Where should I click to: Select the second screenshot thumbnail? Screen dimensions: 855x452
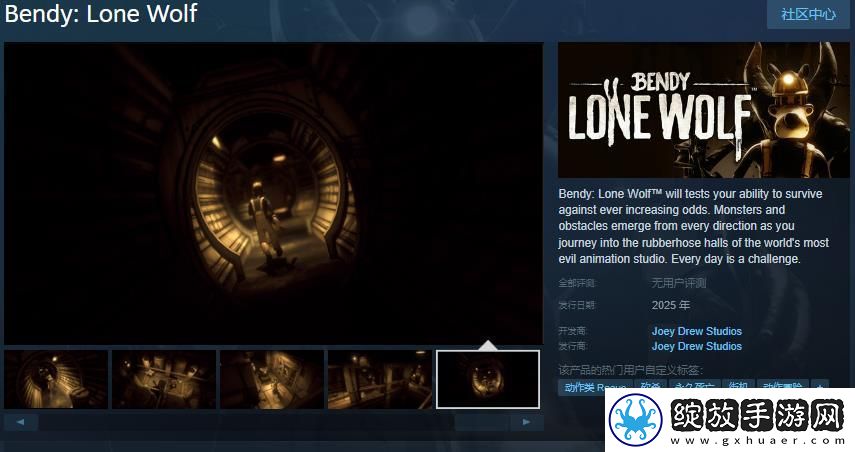(164, 379)
